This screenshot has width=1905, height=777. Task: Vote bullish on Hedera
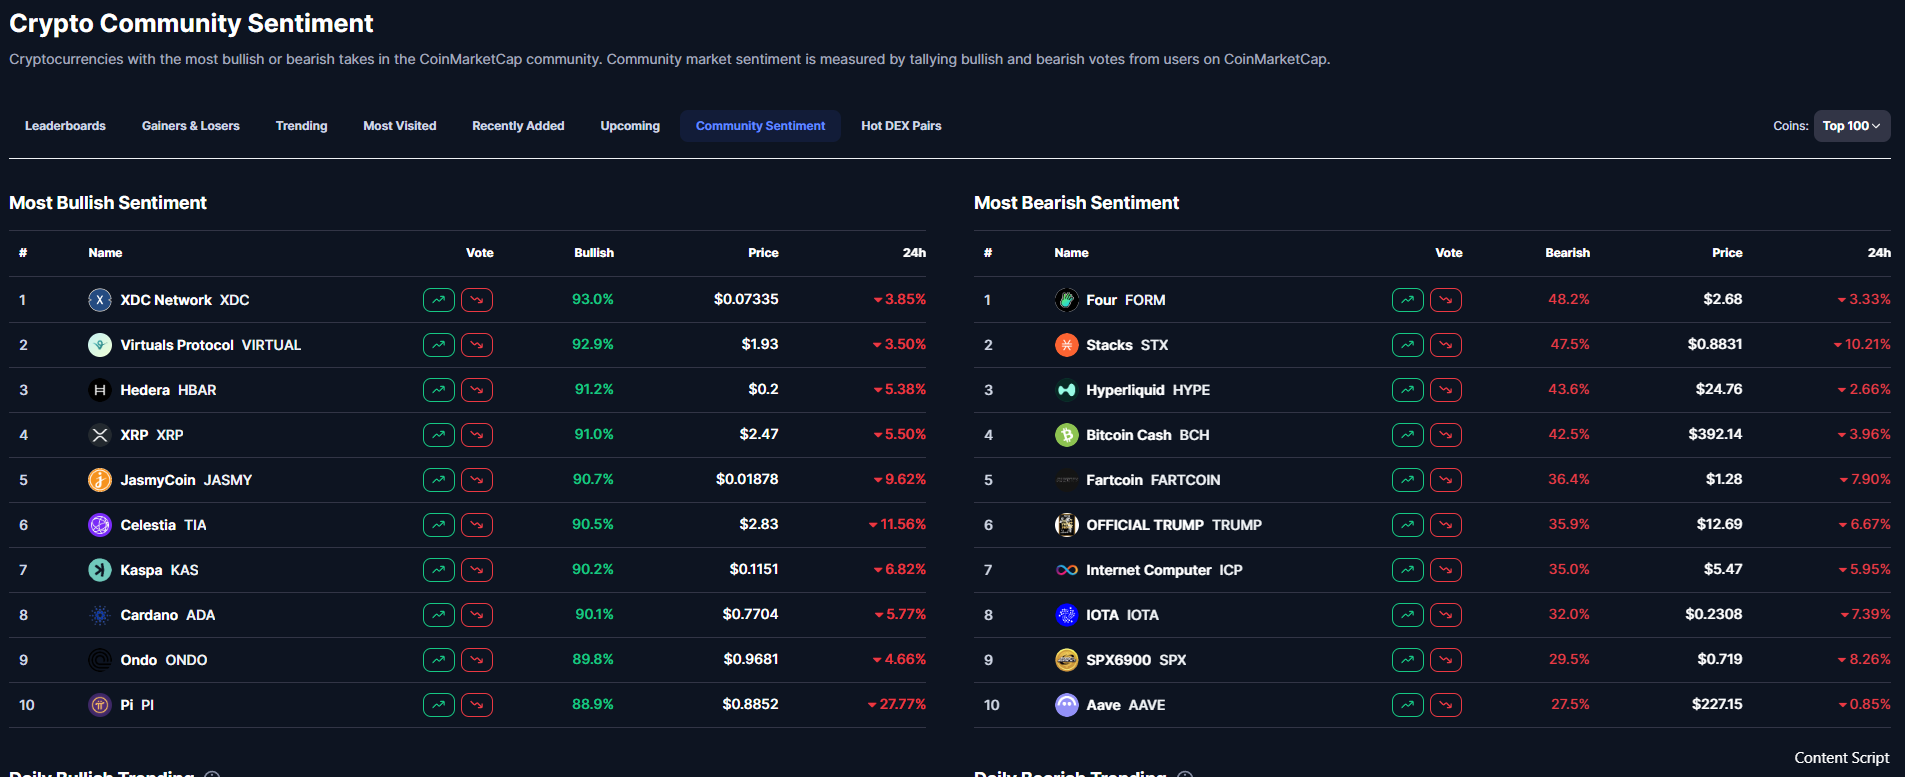[x=439, y=390]
